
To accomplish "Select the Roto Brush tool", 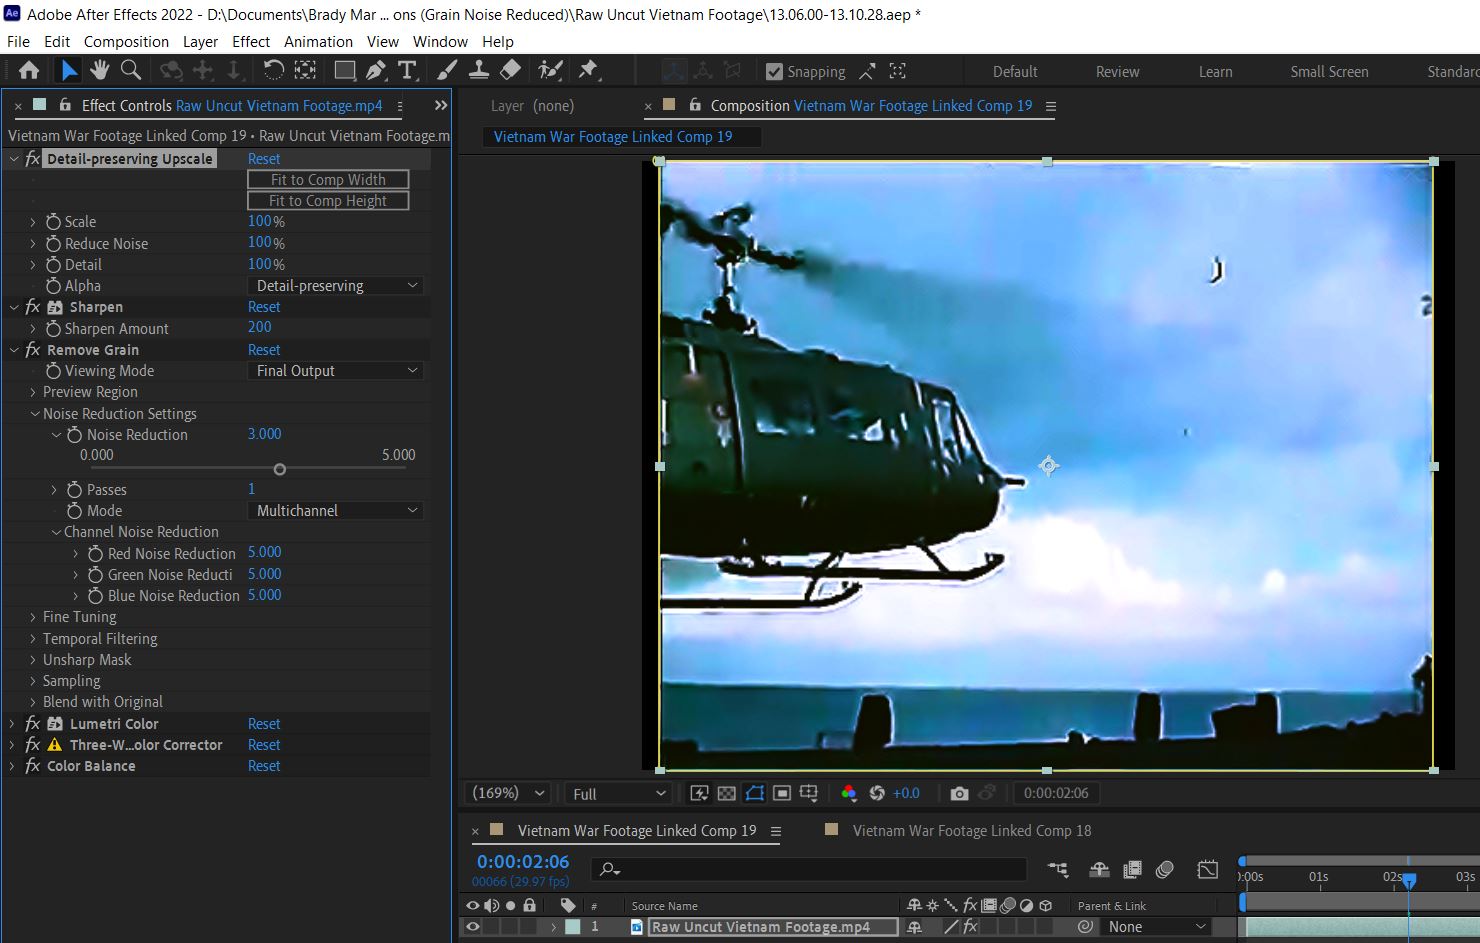I will tap(550, 70).
